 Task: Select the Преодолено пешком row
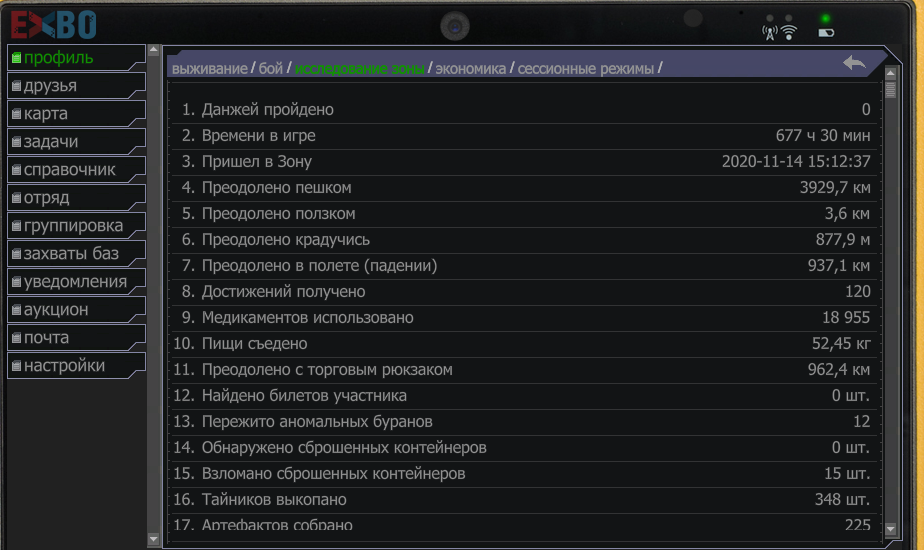(524, 187)
